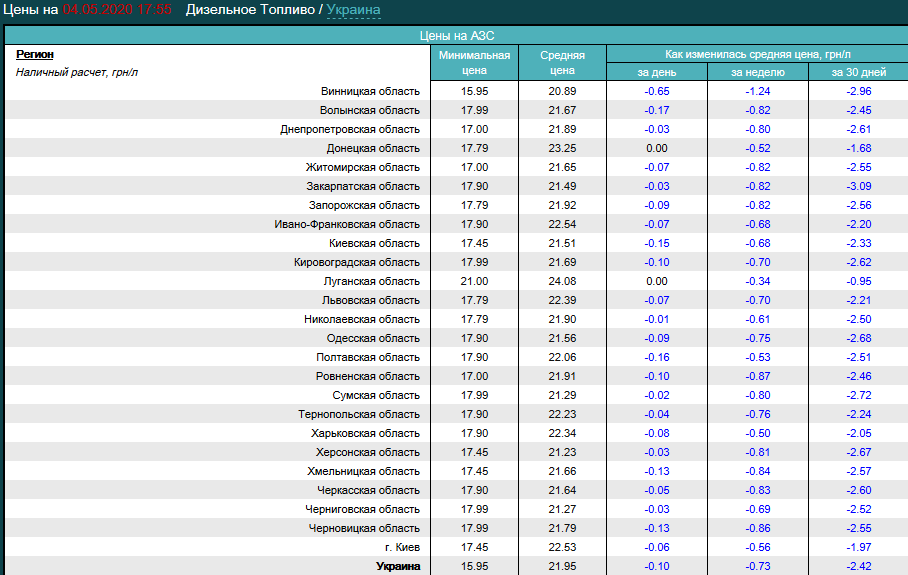Select the Винницкая область row label
The height and width of the screenshot is (575, 908).
[370, 91]
